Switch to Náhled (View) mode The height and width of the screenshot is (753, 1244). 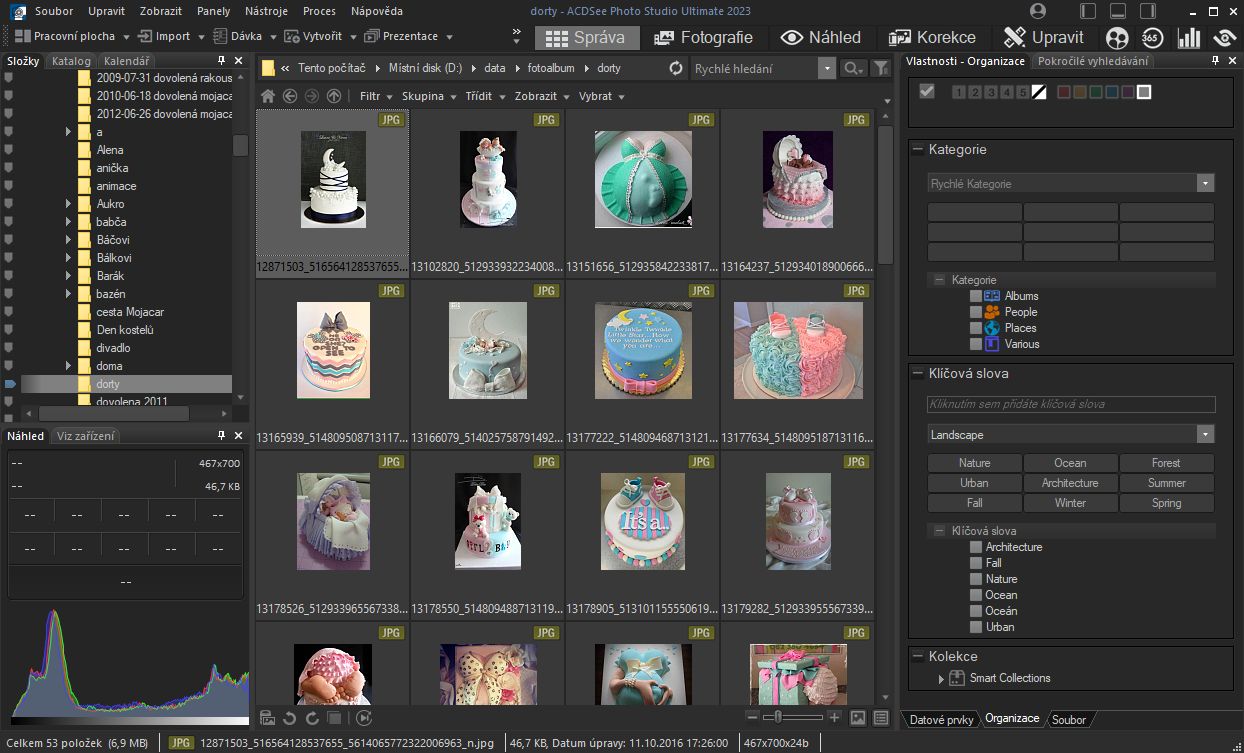[821, 37]
